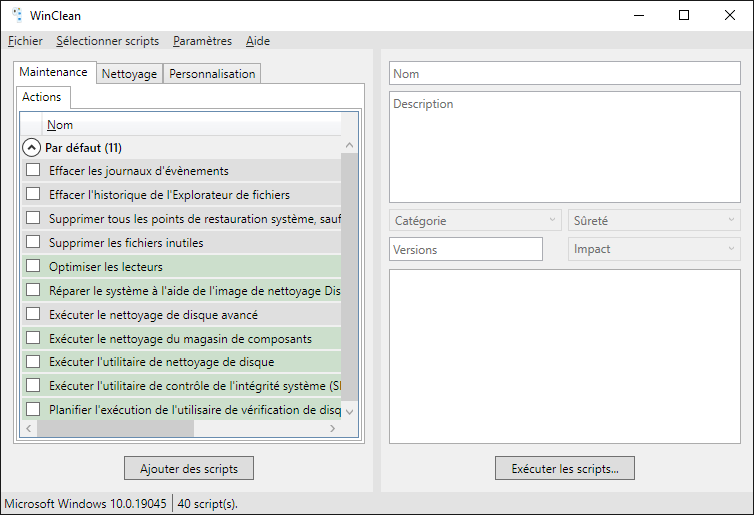Screen dimensions: 754x515
Task: Open the Aide menu
Action: tap(258, 41)
